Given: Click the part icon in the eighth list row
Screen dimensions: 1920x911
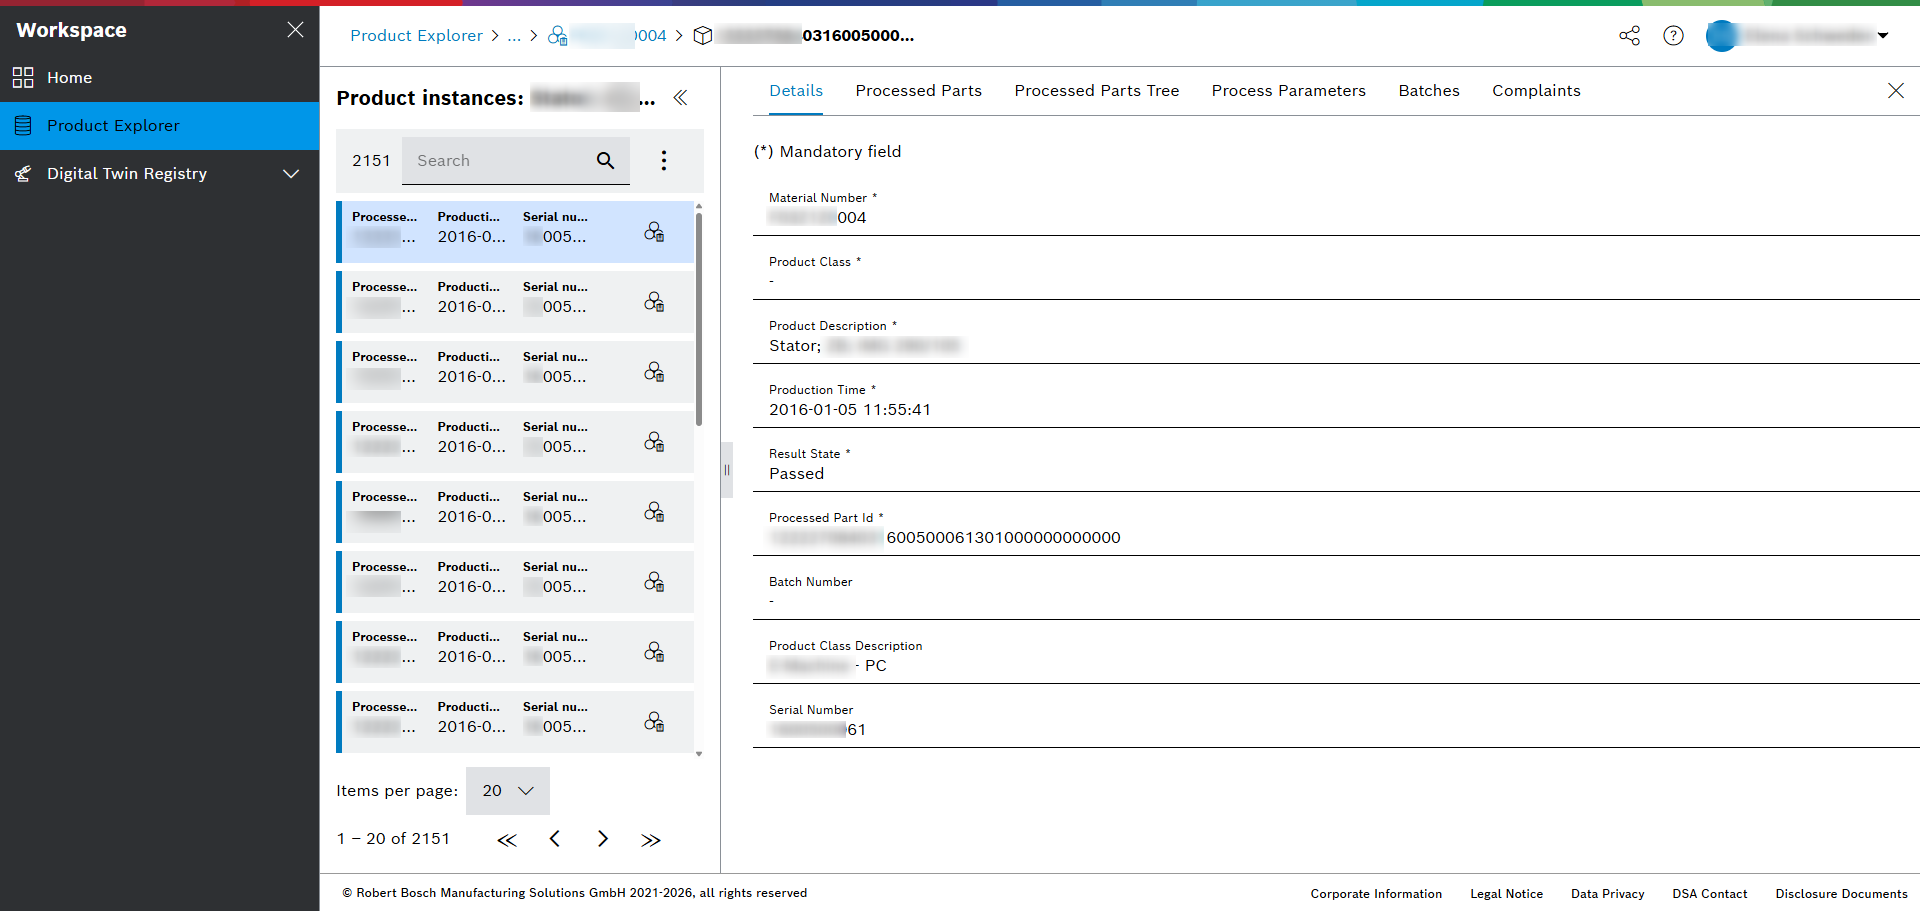Looking at the screenshot, I should tap(654, 722).
